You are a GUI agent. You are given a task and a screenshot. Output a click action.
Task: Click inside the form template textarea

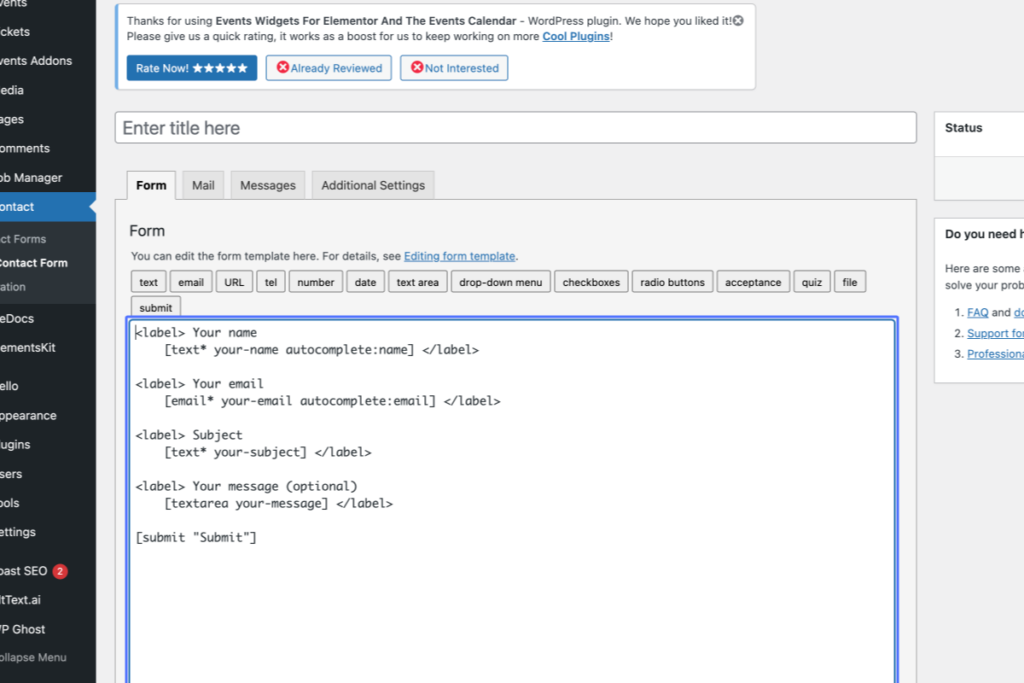pyautogui.click(x=512, y=503)
